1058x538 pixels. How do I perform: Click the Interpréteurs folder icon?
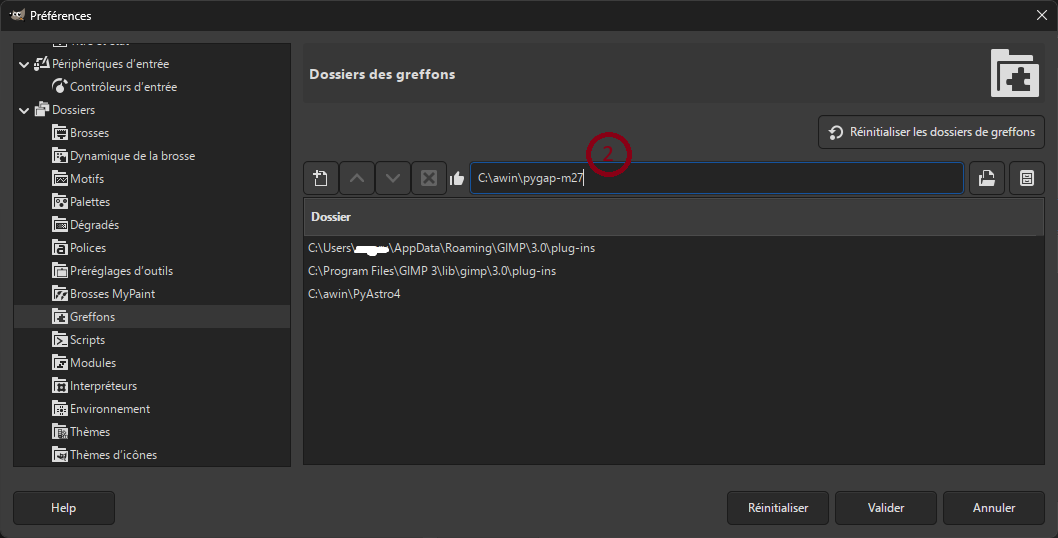coord(60,385)
